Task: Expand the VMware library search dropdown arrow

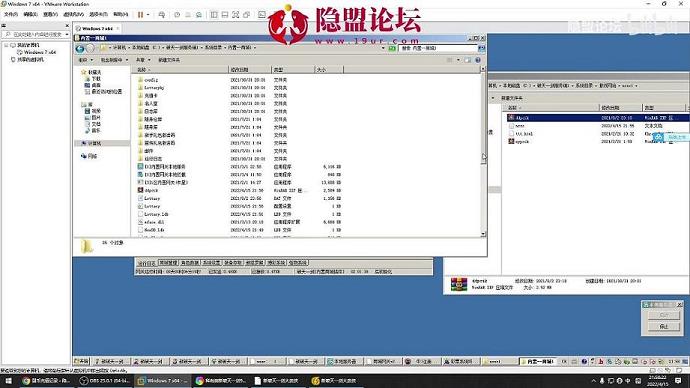Action: tap(67, 34)
